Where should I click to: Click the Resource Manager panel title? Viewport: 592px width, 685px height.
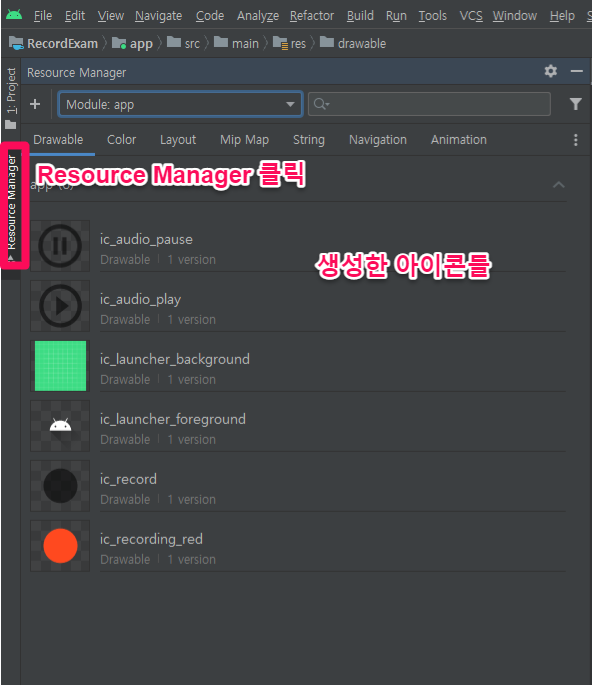(76, 72)
